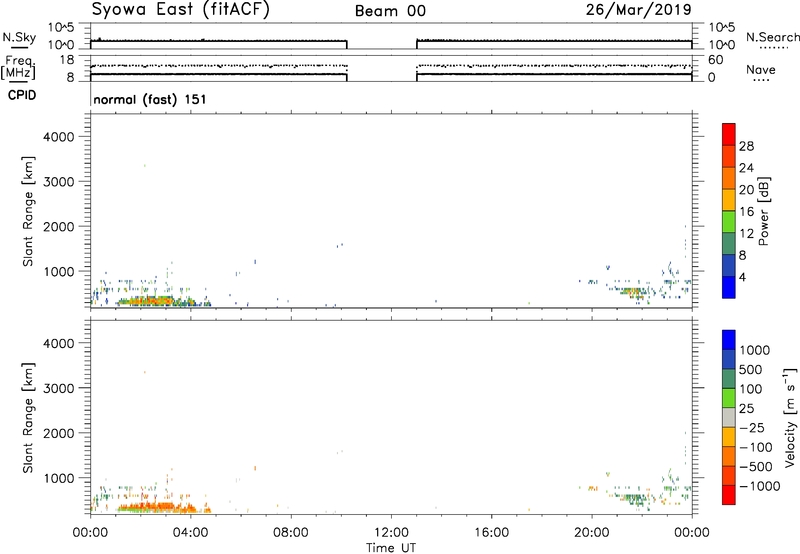
Task: Click the 'normal (fast) 151' text
Action: coord(150,99)
